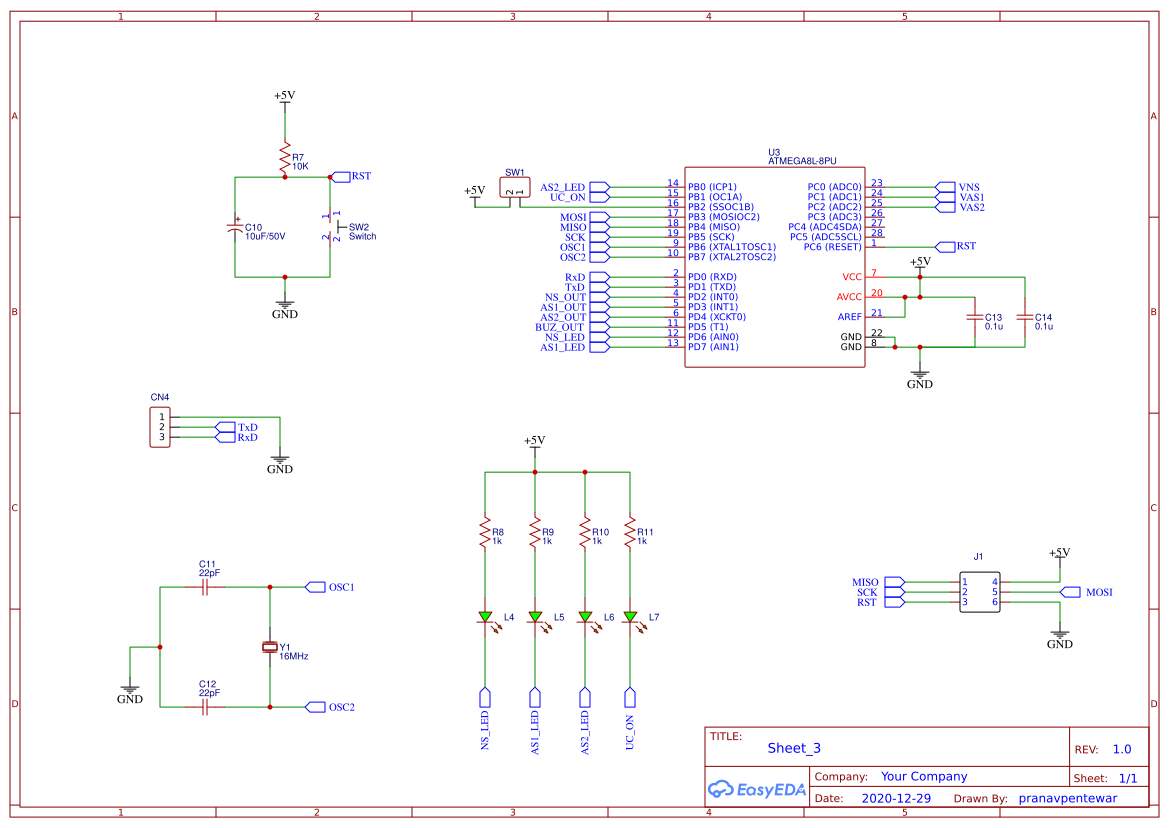Select the CN4 3-pin connector

click(158, 425)
